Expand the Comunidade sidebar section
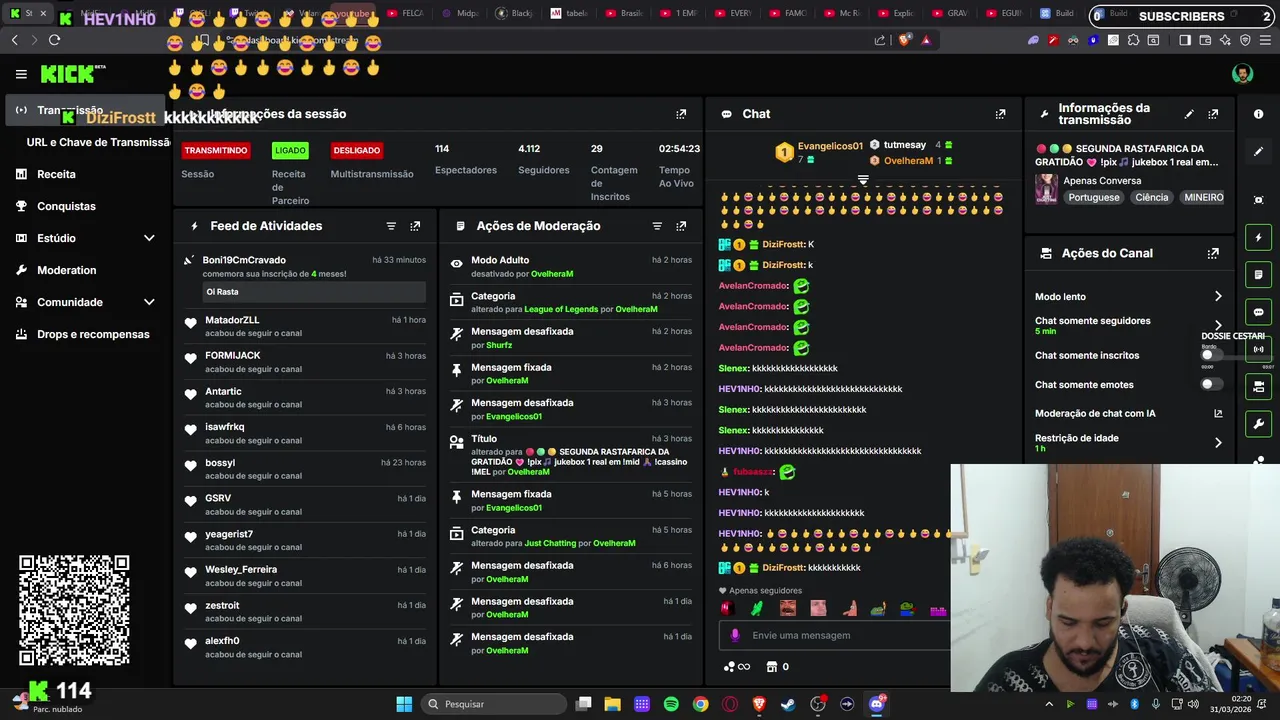Viewport: 1280px width, 720px height. pos(149,302)
